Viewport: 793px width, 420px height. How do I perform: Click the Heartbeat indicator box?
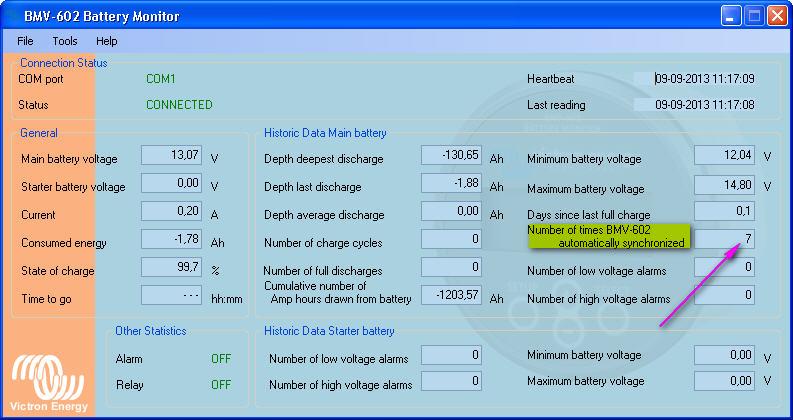coord(641,78)
